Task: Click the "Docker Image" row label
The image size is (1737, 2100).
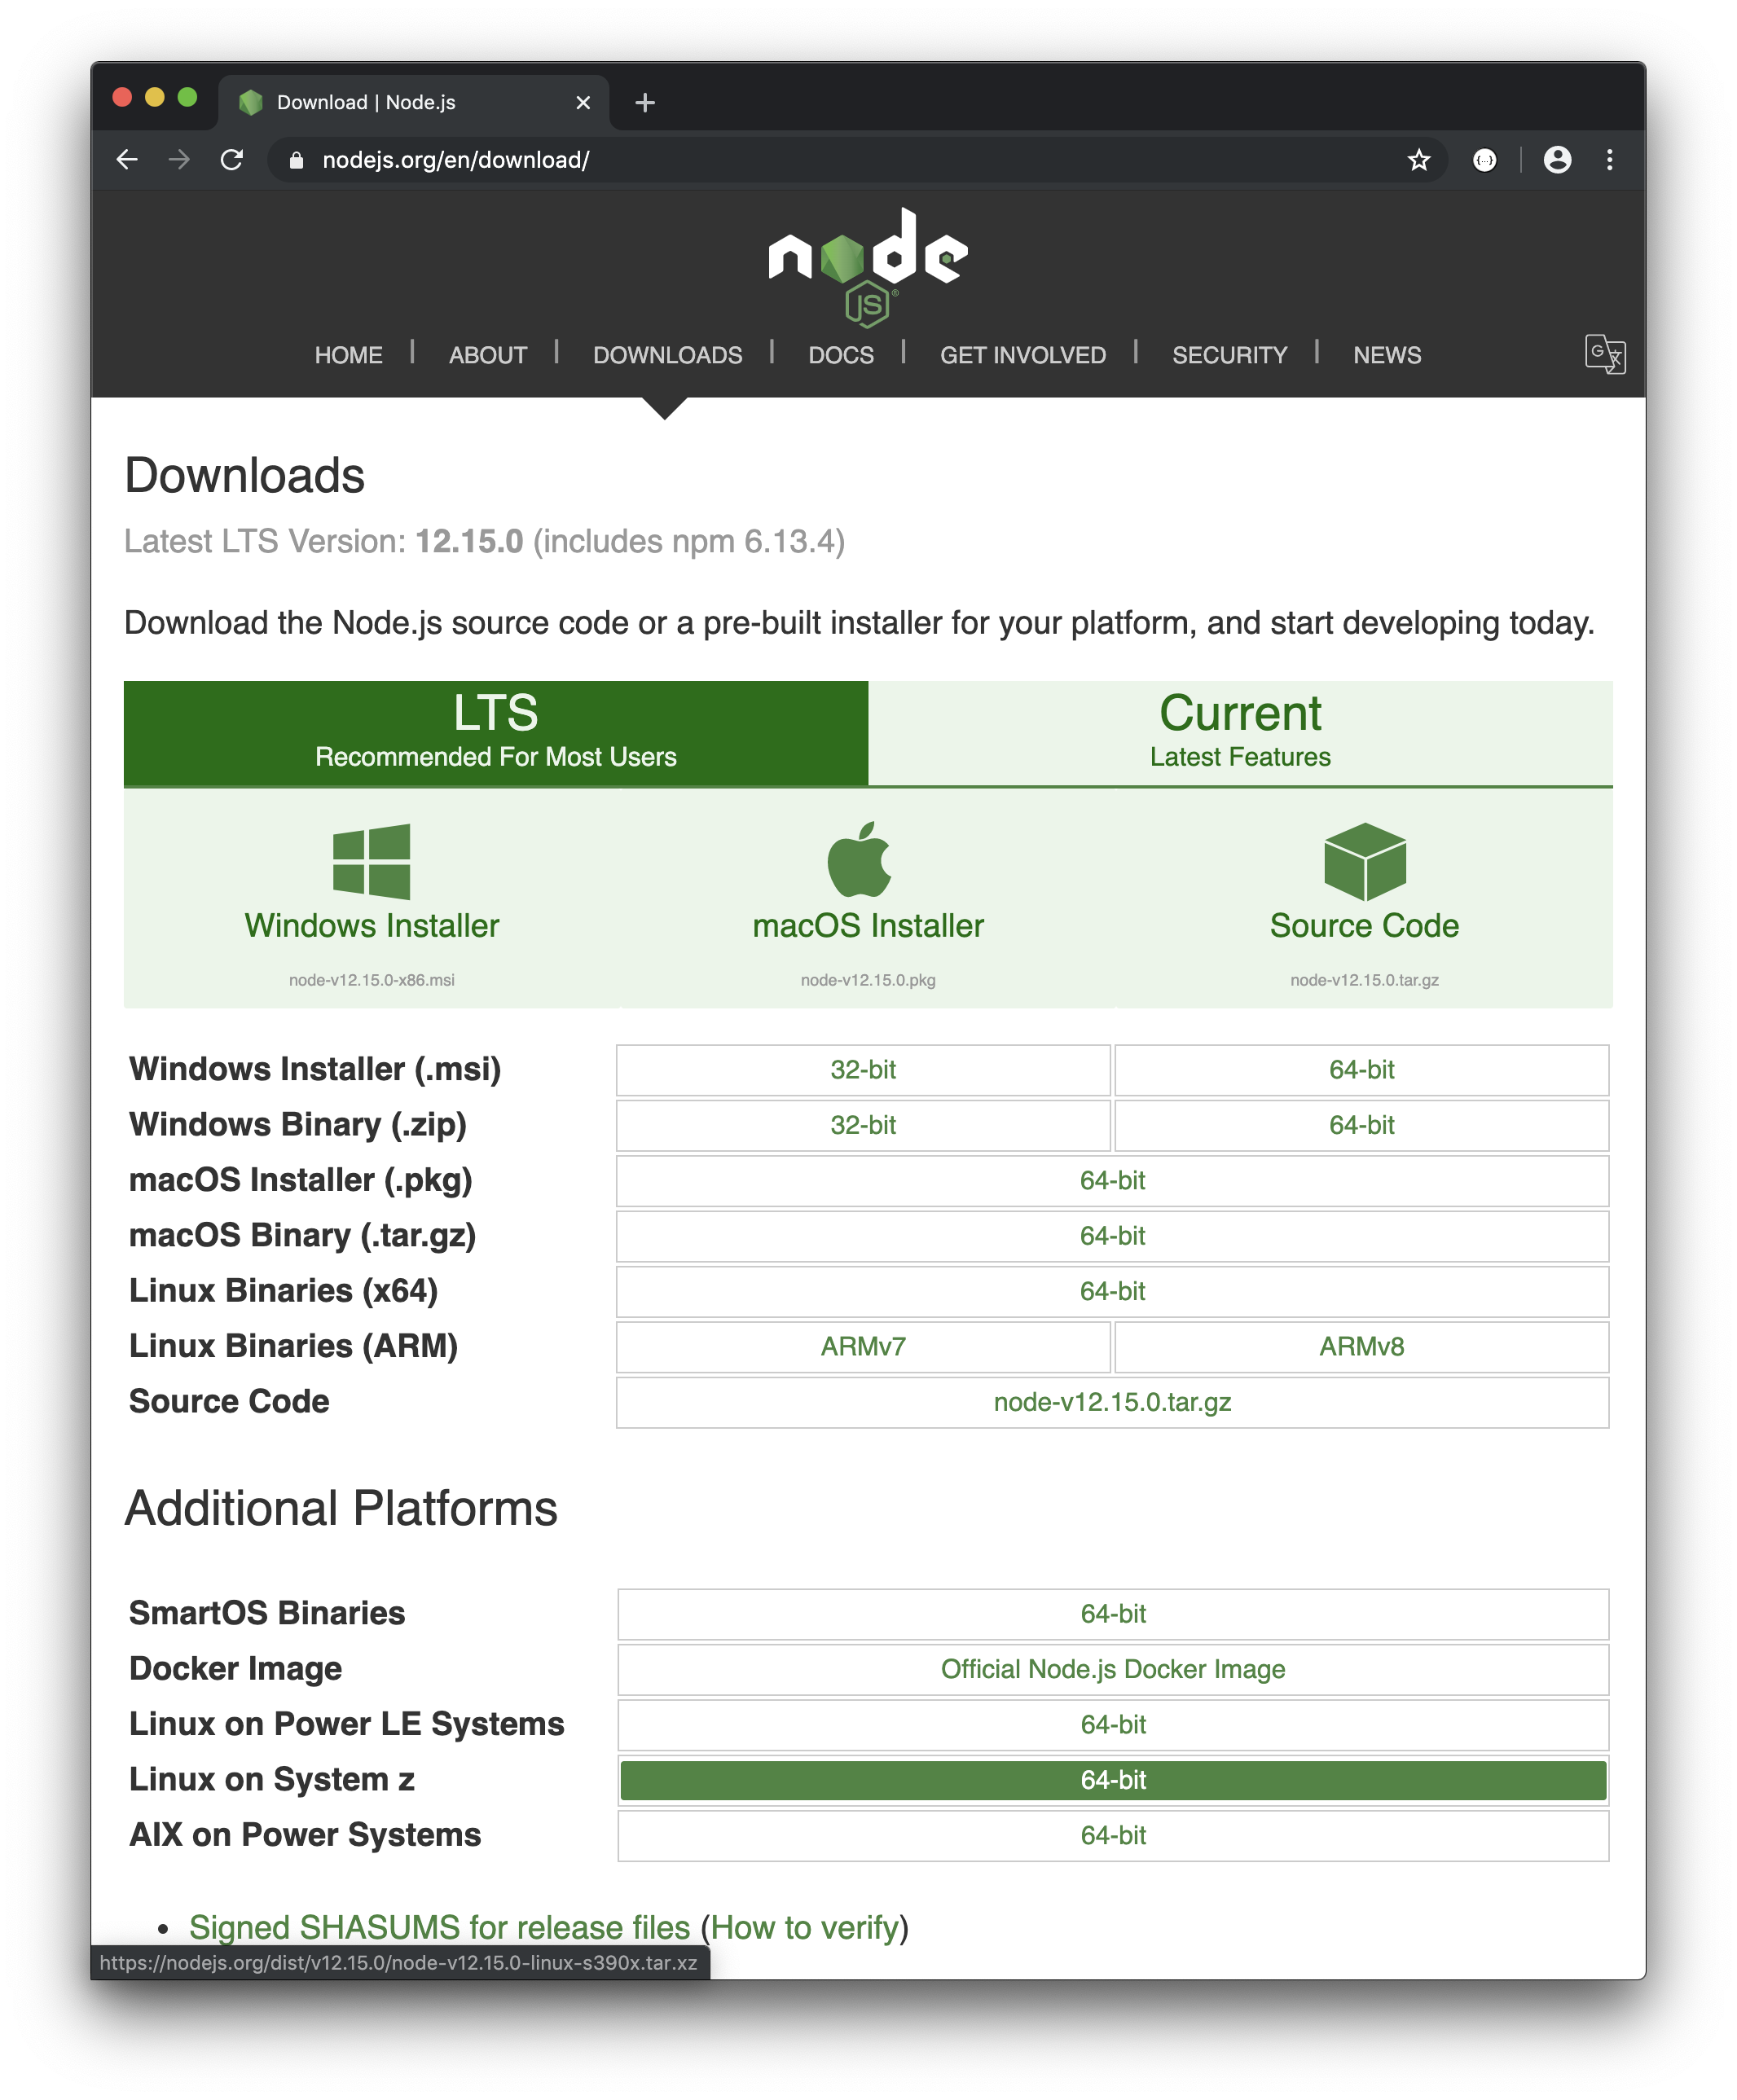Action: point(235,1668)
